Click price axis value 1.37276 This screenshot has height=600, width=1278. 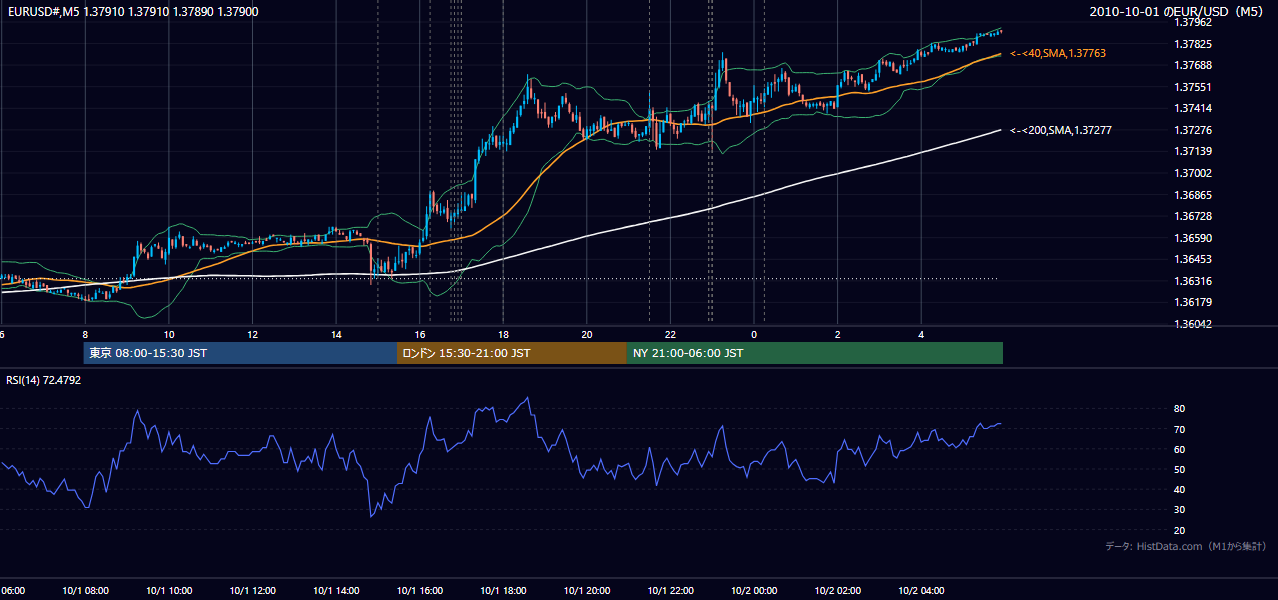[x=1191, y=130]
